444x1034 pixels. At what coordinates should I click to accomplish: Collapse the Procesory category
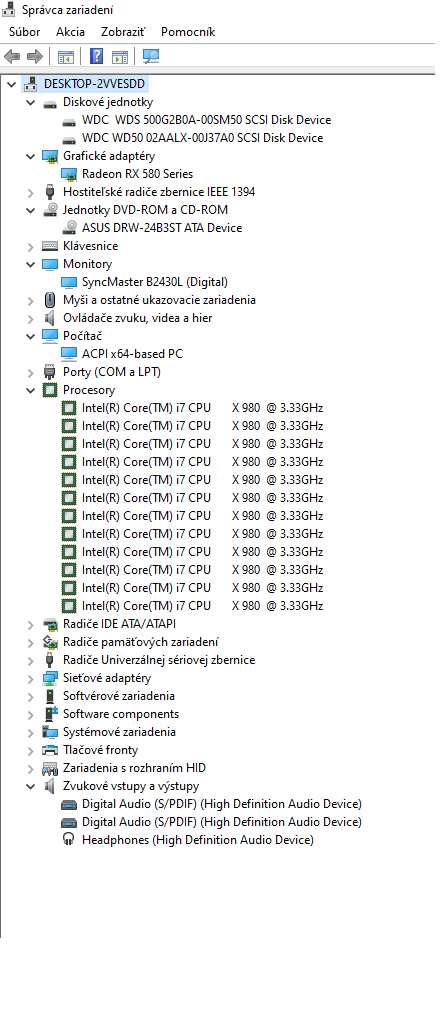(x=30, y=390)
